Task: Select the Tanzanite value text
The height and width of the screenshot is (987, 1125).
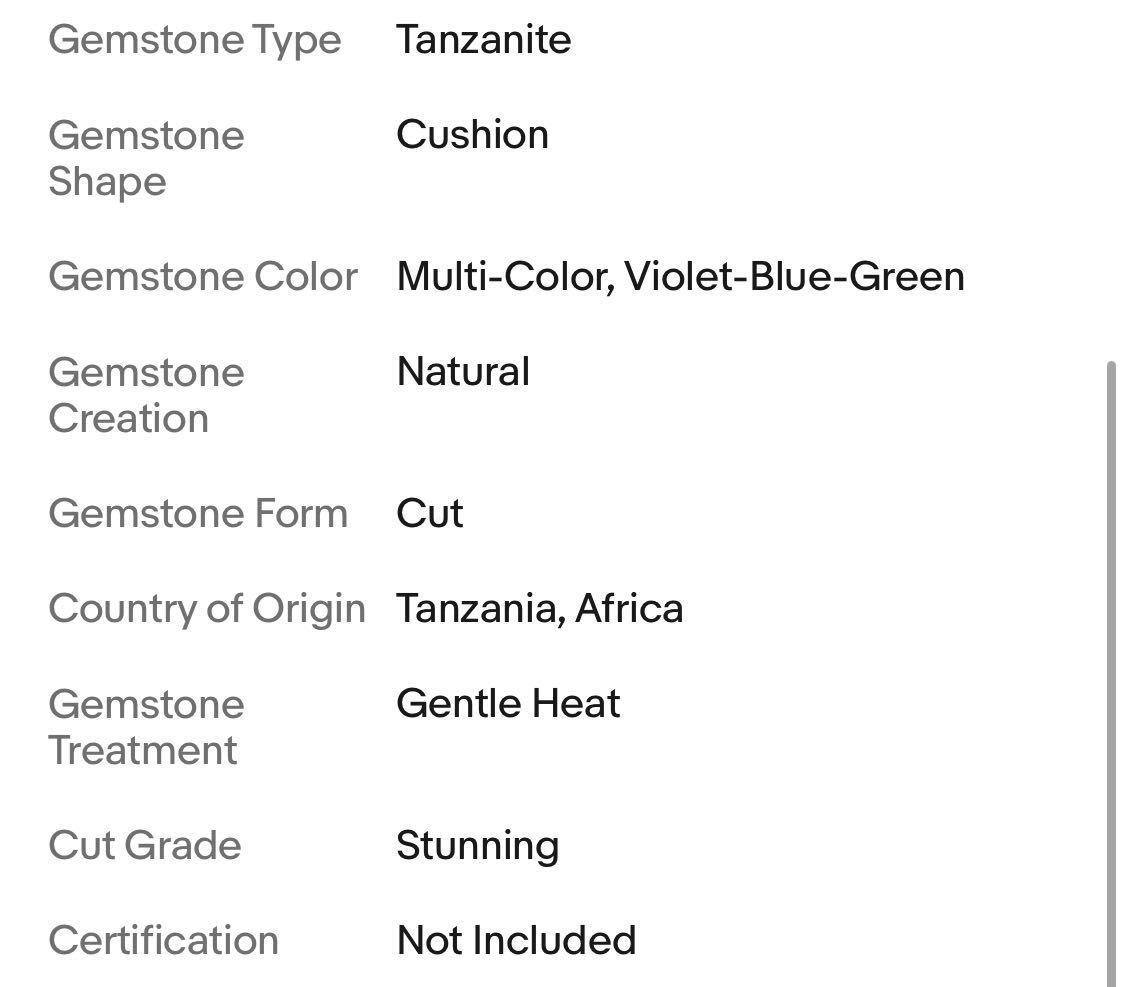Action: pos(483,40)
